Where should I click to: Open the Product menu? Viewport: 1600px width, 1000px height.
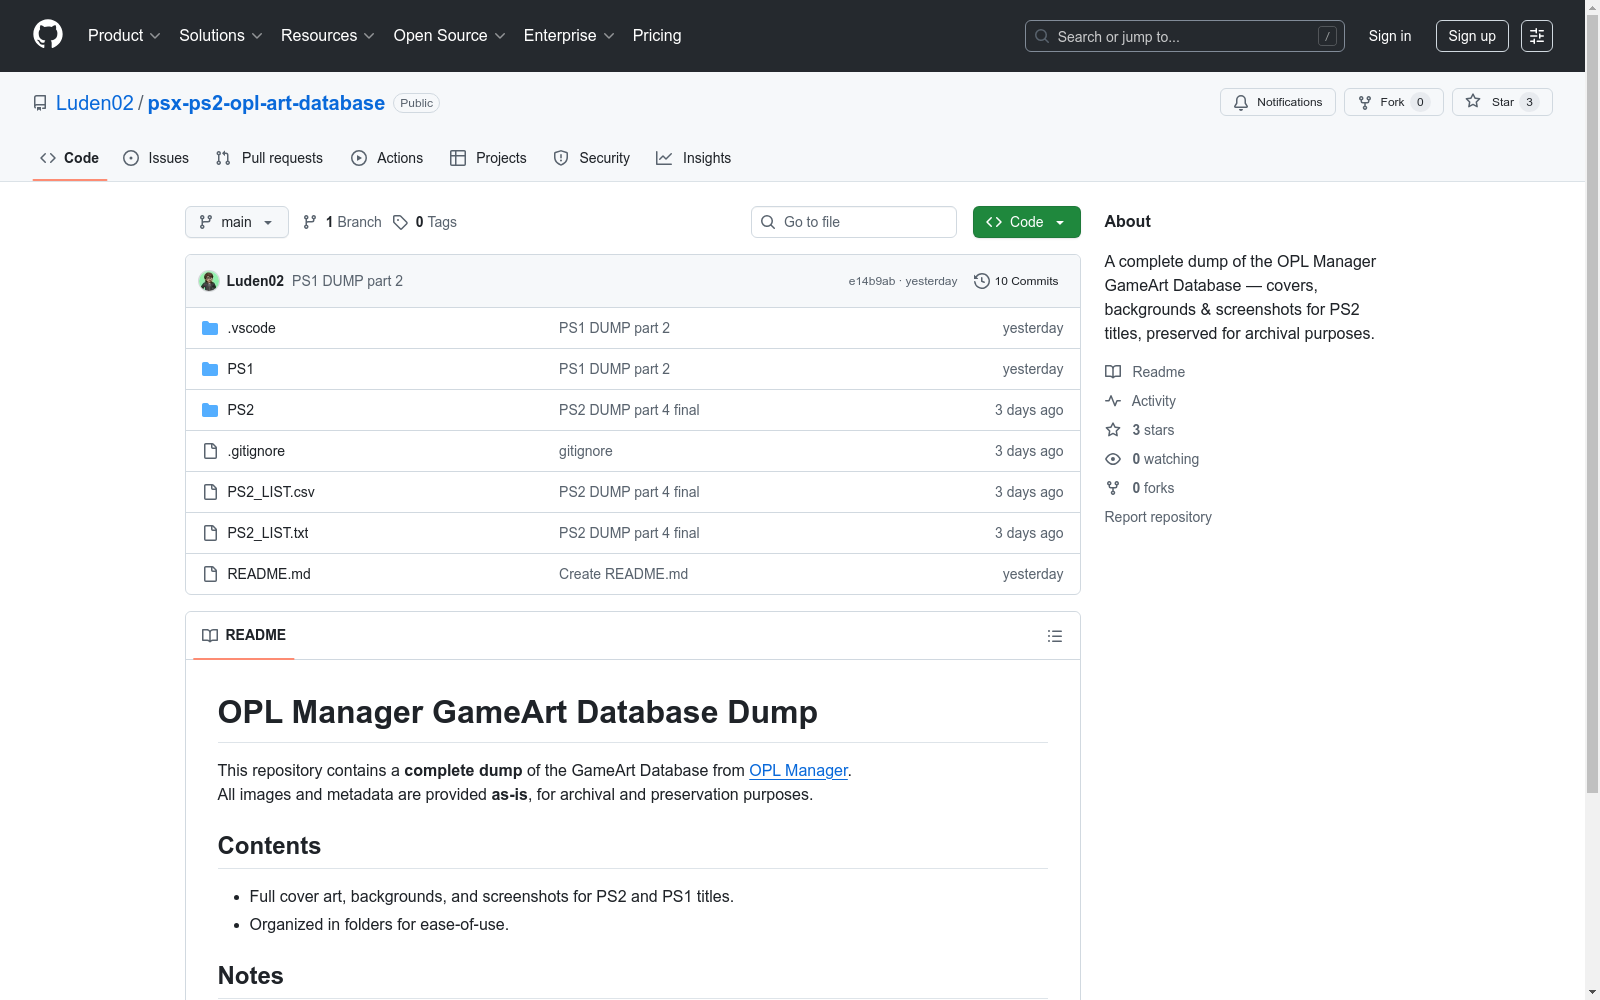coord(124,36)
